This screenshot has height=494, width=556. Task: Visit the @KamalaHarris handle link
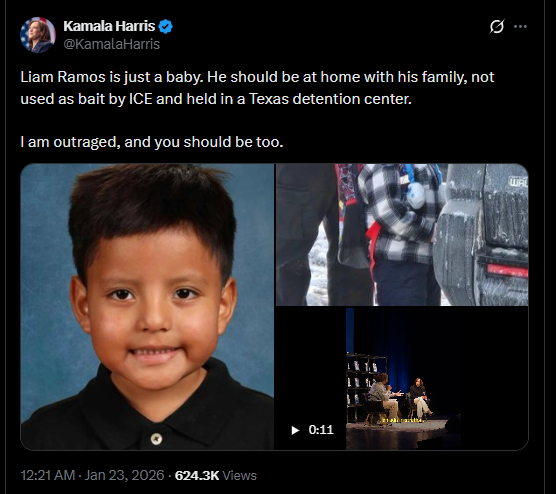tap(112, 44)
